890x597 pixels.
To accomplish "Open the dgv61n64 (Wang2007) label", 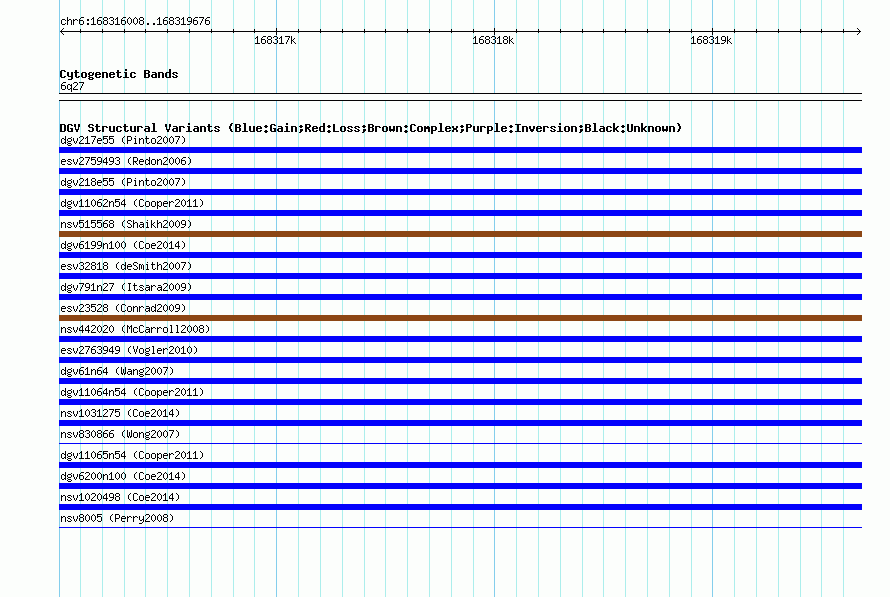I will [117, 371].
